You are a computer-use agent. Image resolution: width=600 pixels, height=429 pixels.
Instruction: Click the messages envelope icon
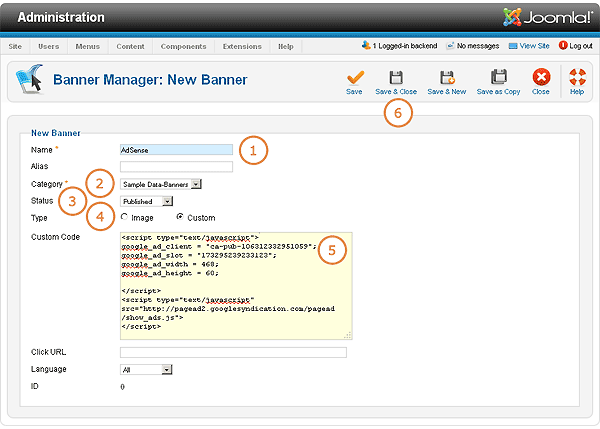[450, 46]
